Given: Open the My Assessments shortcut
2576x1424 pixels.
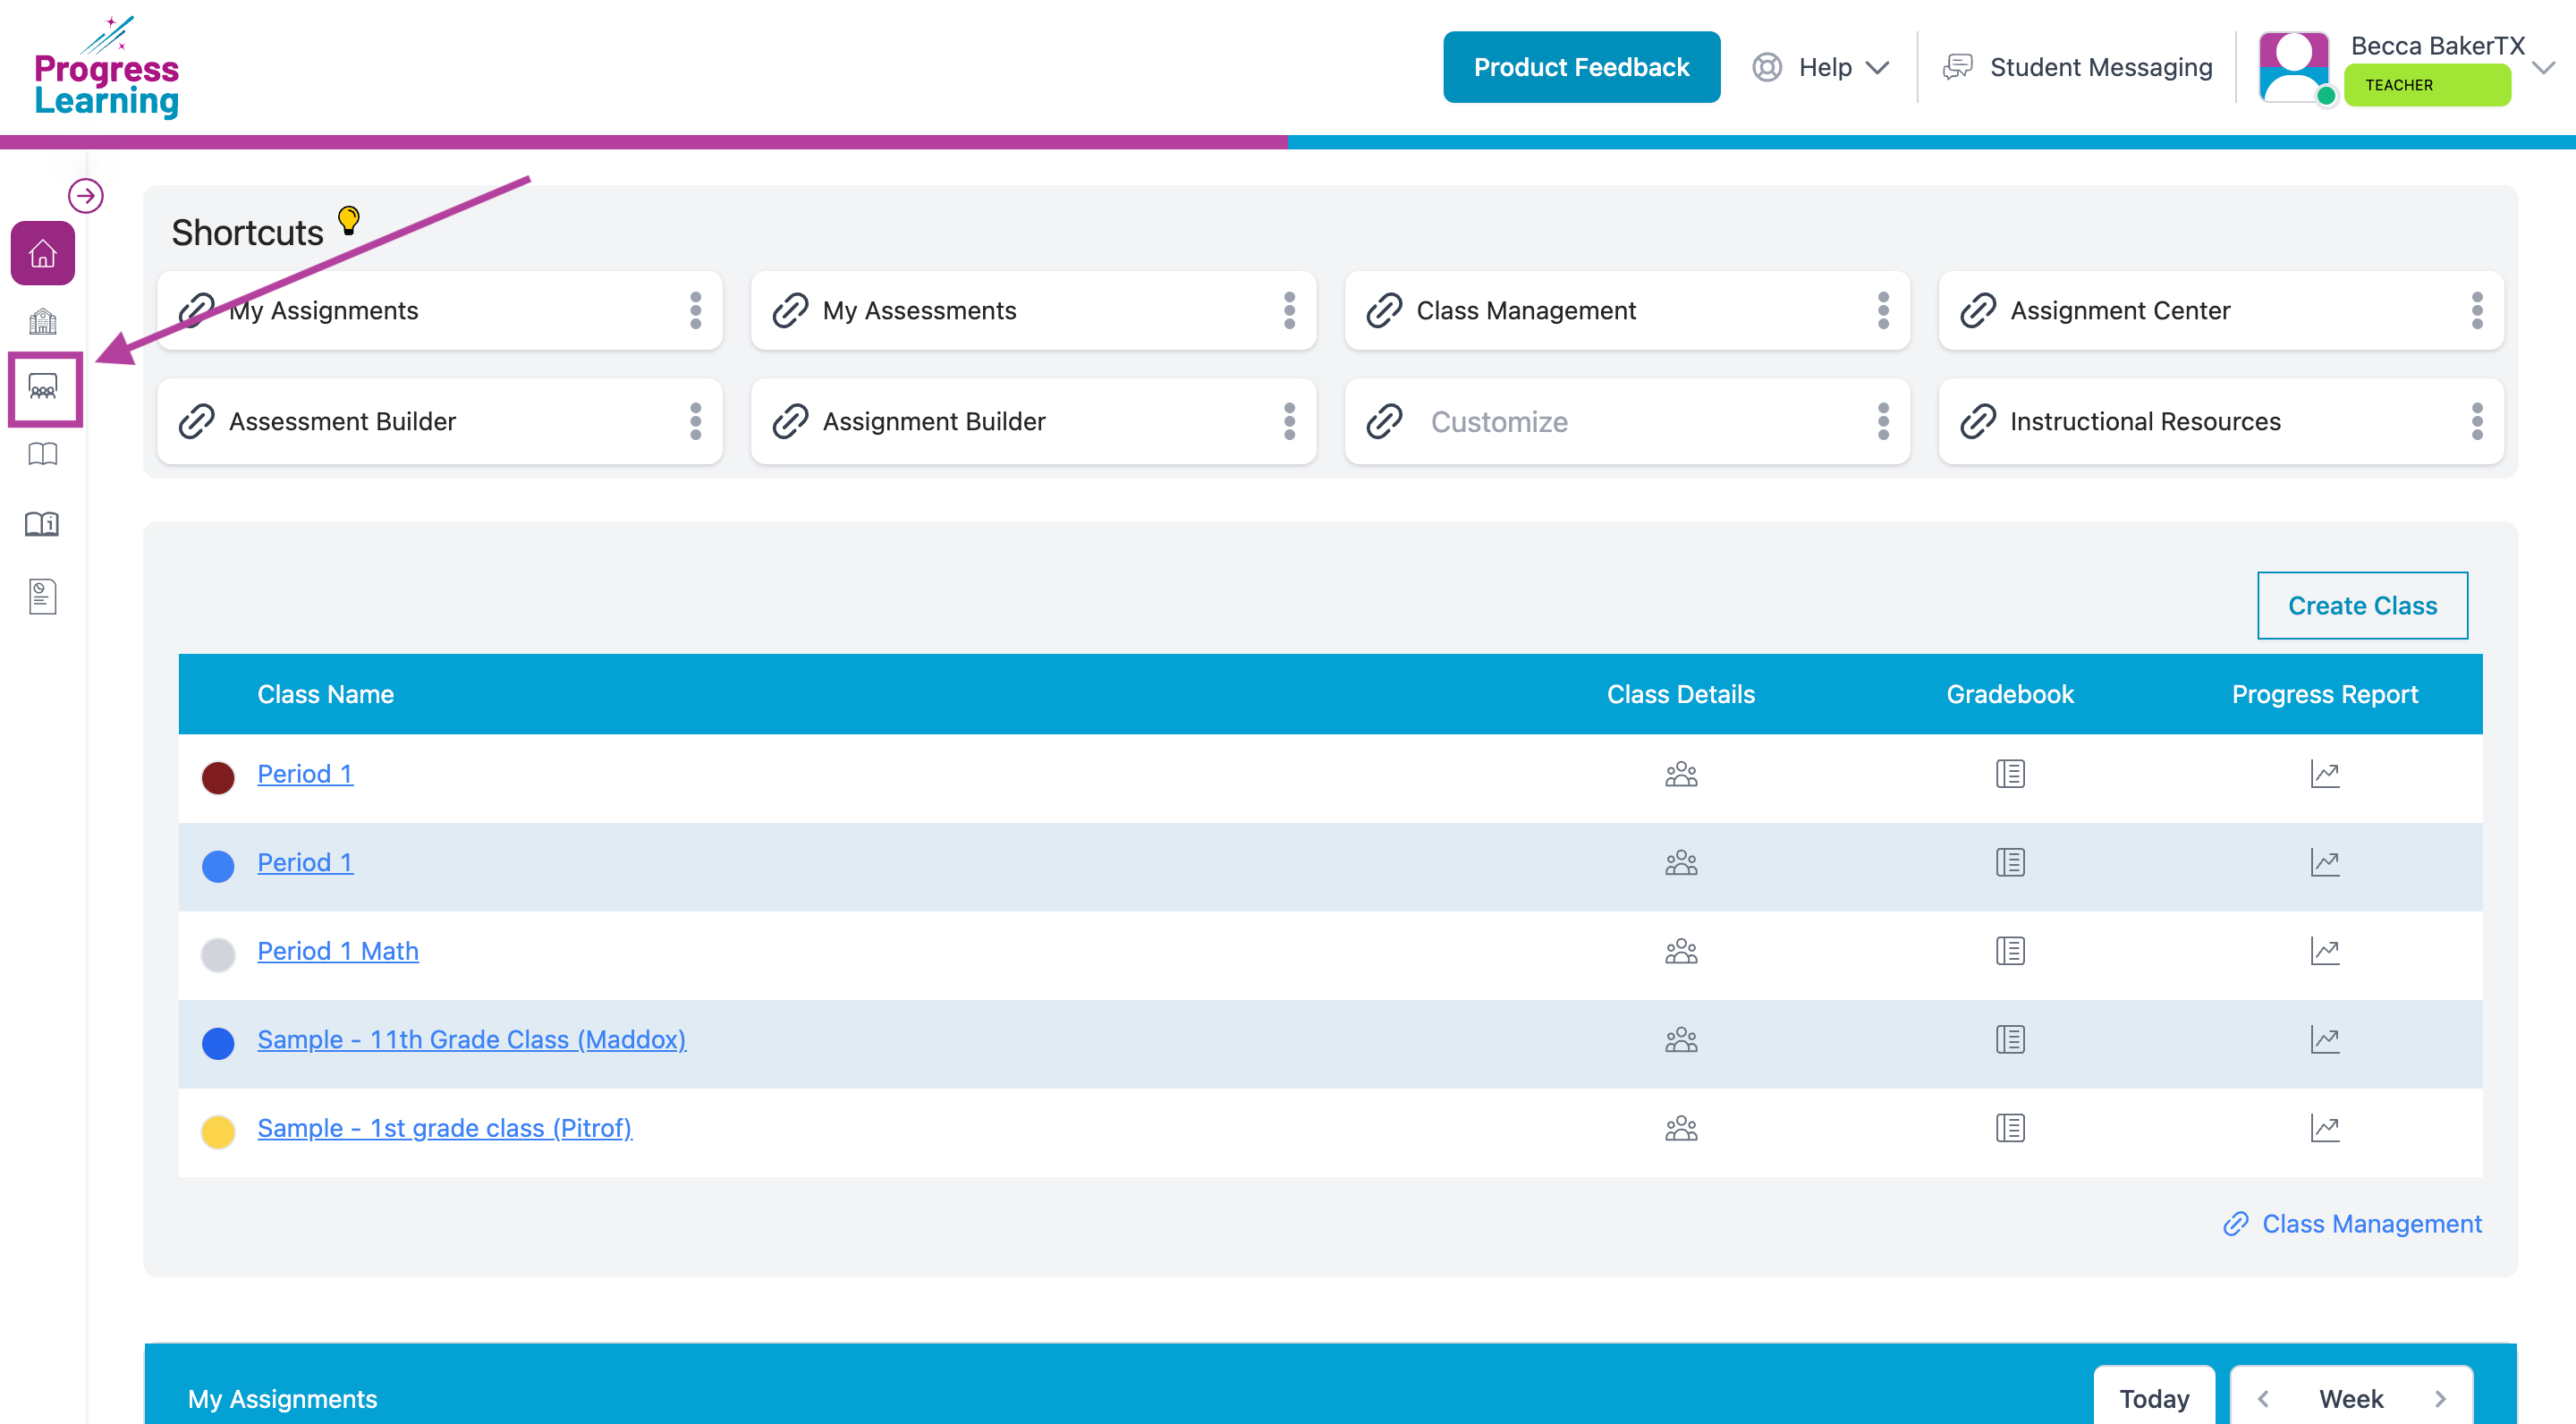Looking at the screenshot, I should [1034, 311].
